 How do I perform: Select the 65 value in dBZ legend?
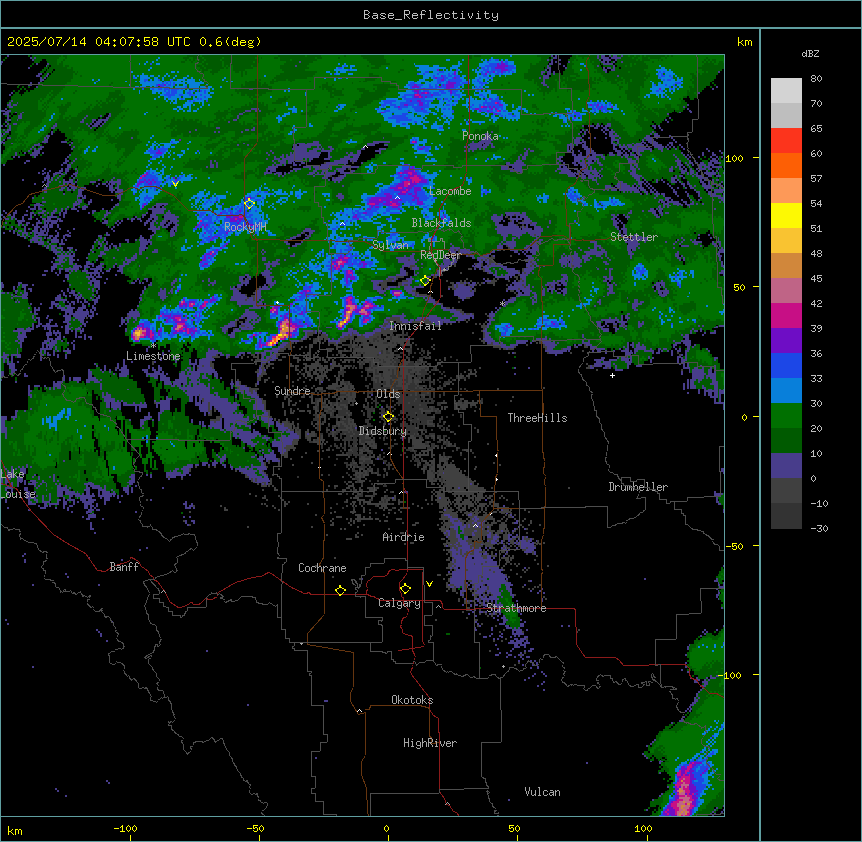pos(816,129)
